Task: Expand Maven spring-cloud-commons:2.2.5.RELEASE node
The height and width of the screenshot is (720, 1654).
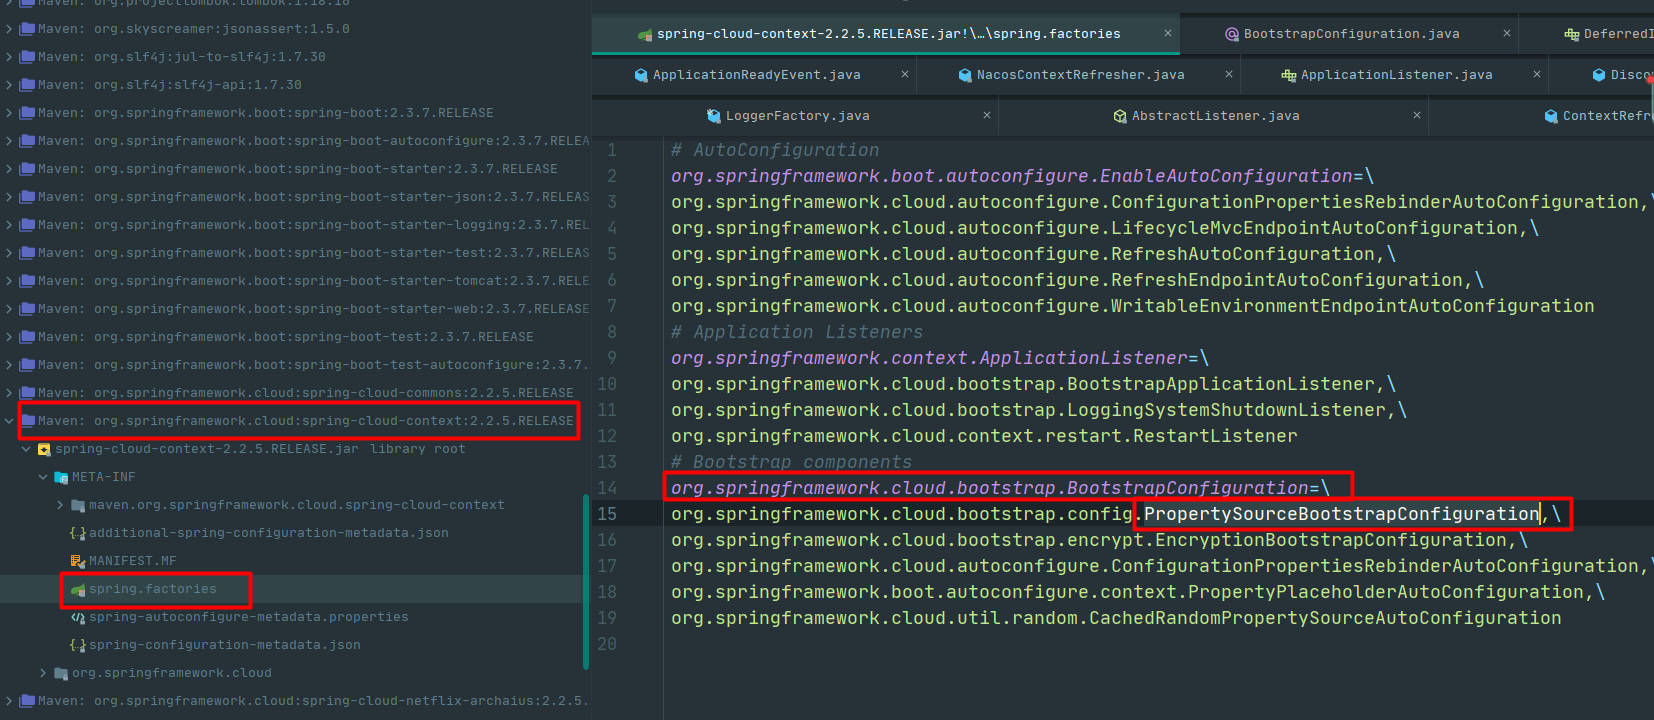Action: coord(9,393)
